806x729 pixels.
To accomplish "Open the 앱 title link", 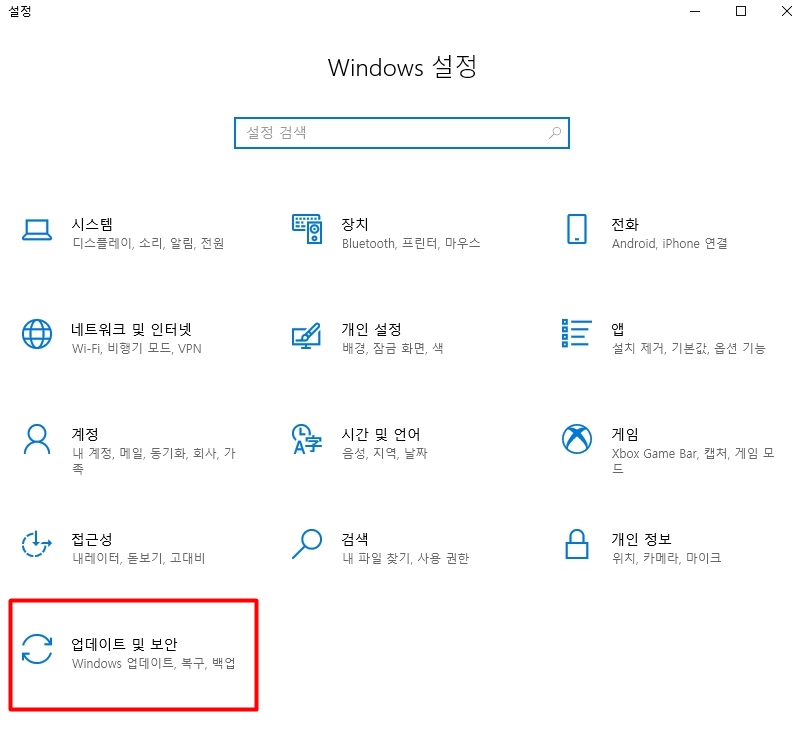I will click(618, 329).
